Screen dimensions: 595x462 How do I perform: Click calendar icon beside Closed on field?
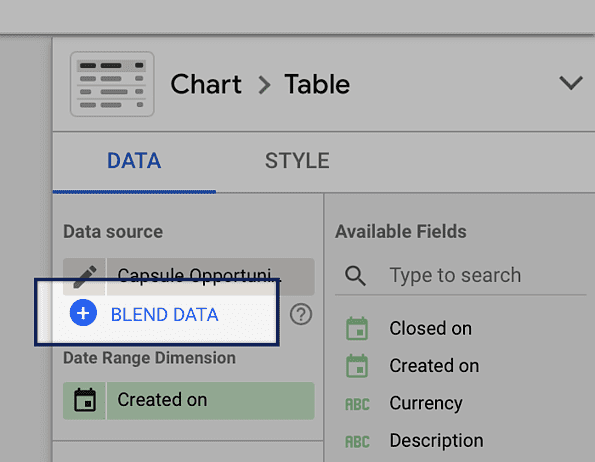point(357,328)
